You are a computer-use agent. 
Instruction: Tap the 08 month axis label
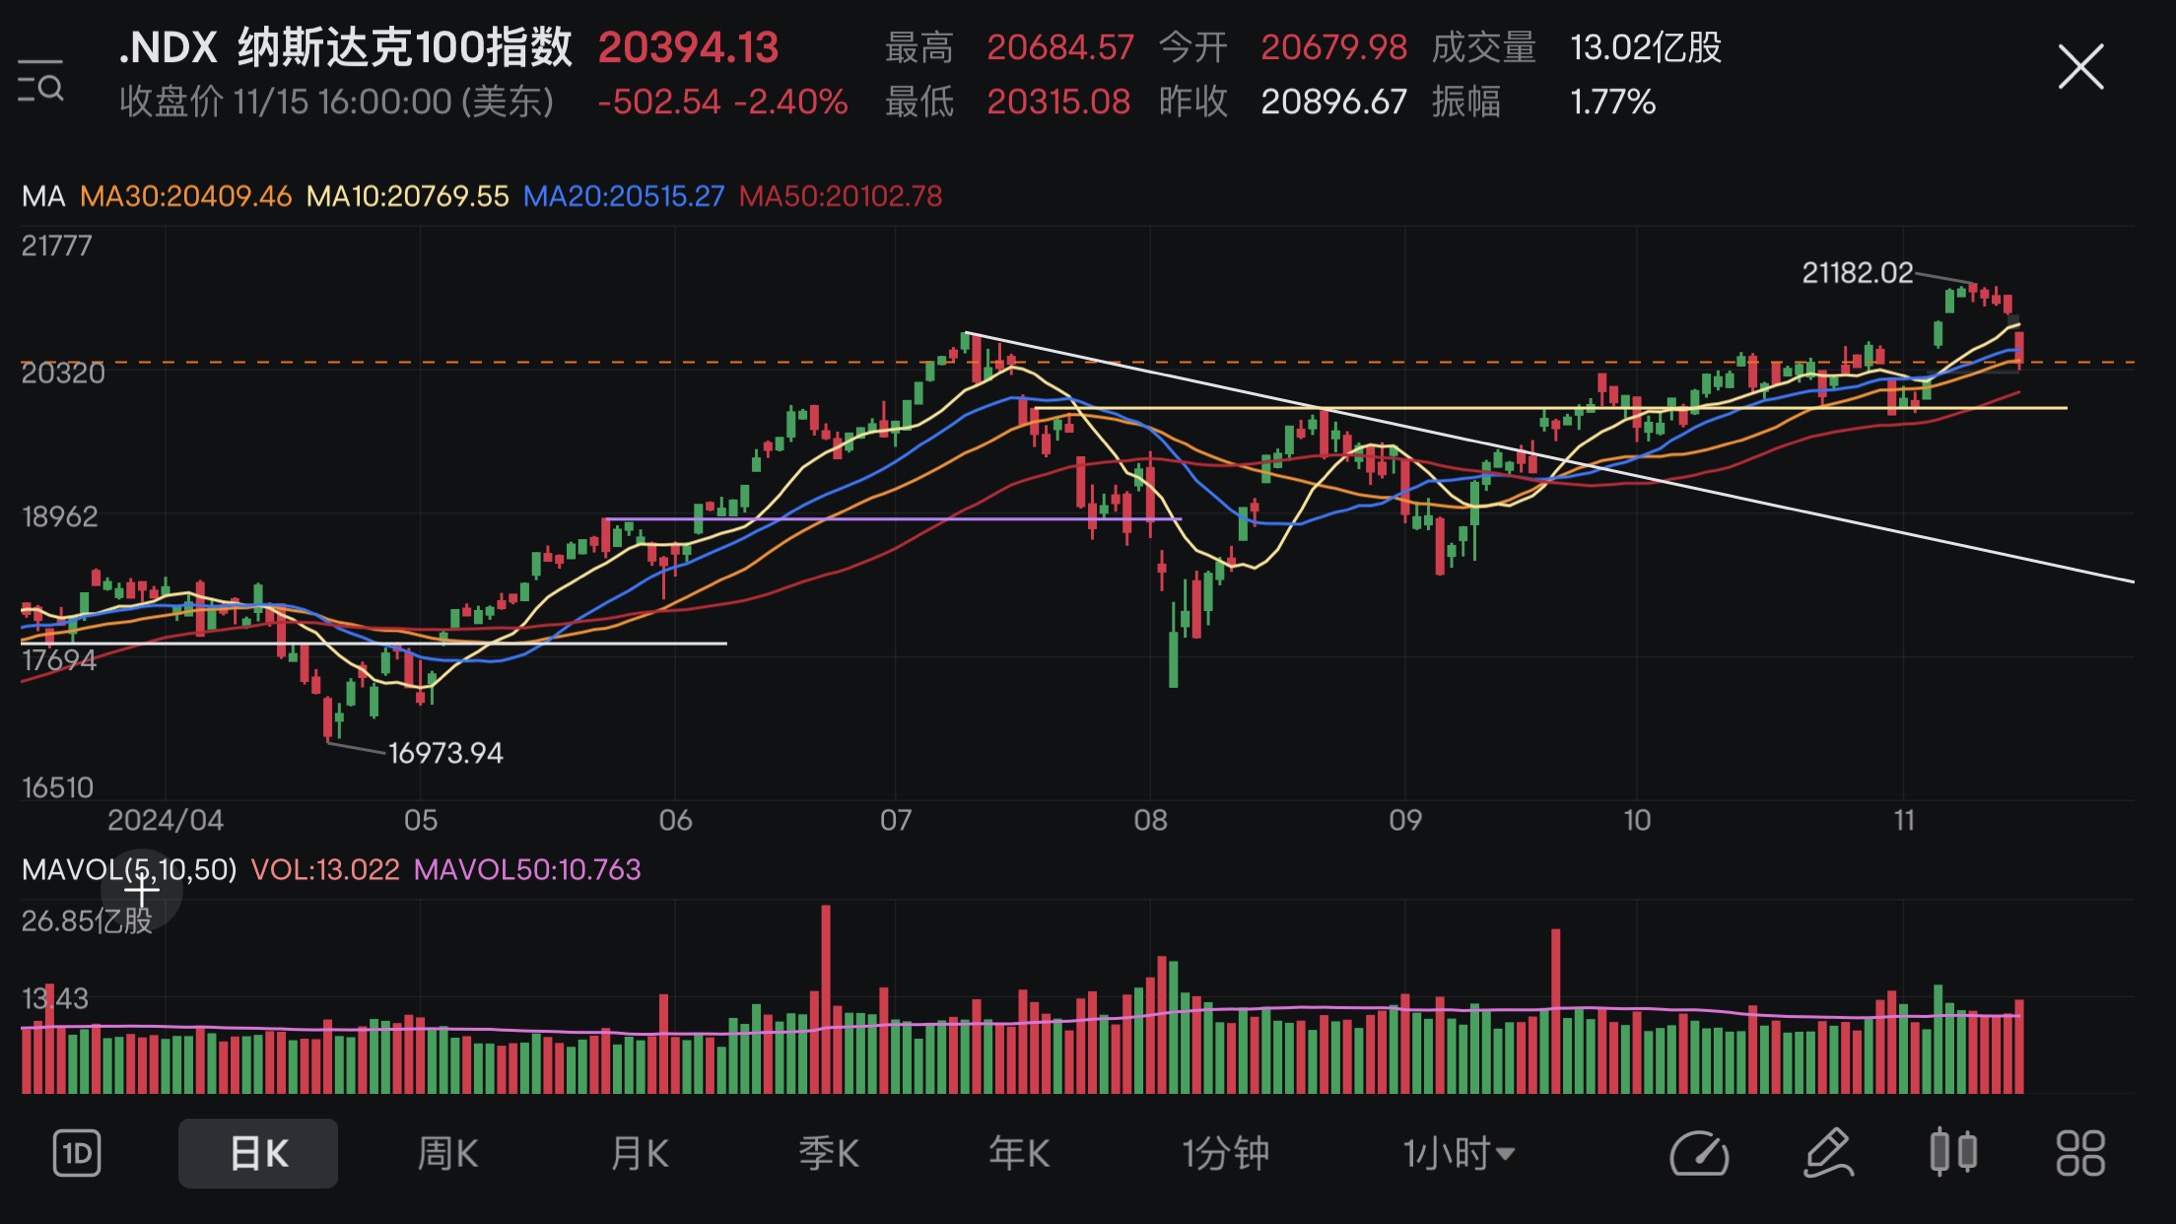coord(1150,820)
